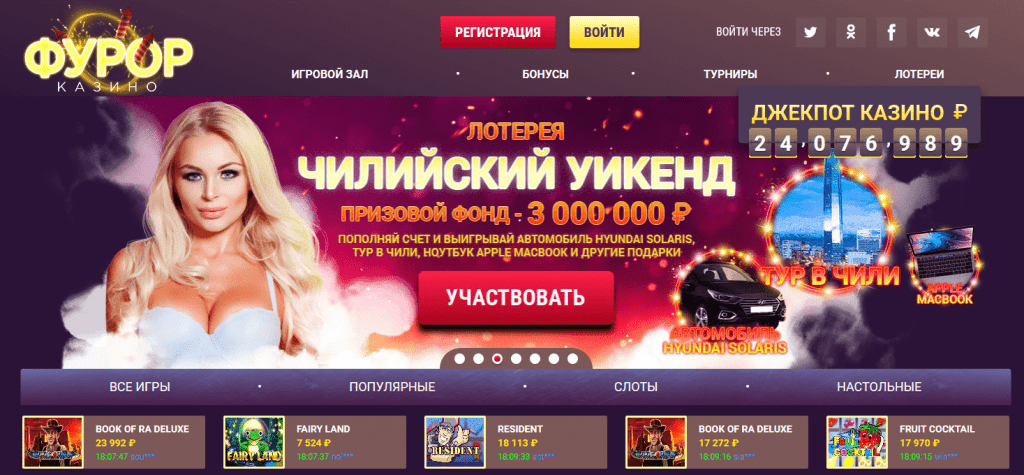The width and height of the screenshot is (1024, 475).
Task: Select the active red slide dot
Action: (498, 359)
